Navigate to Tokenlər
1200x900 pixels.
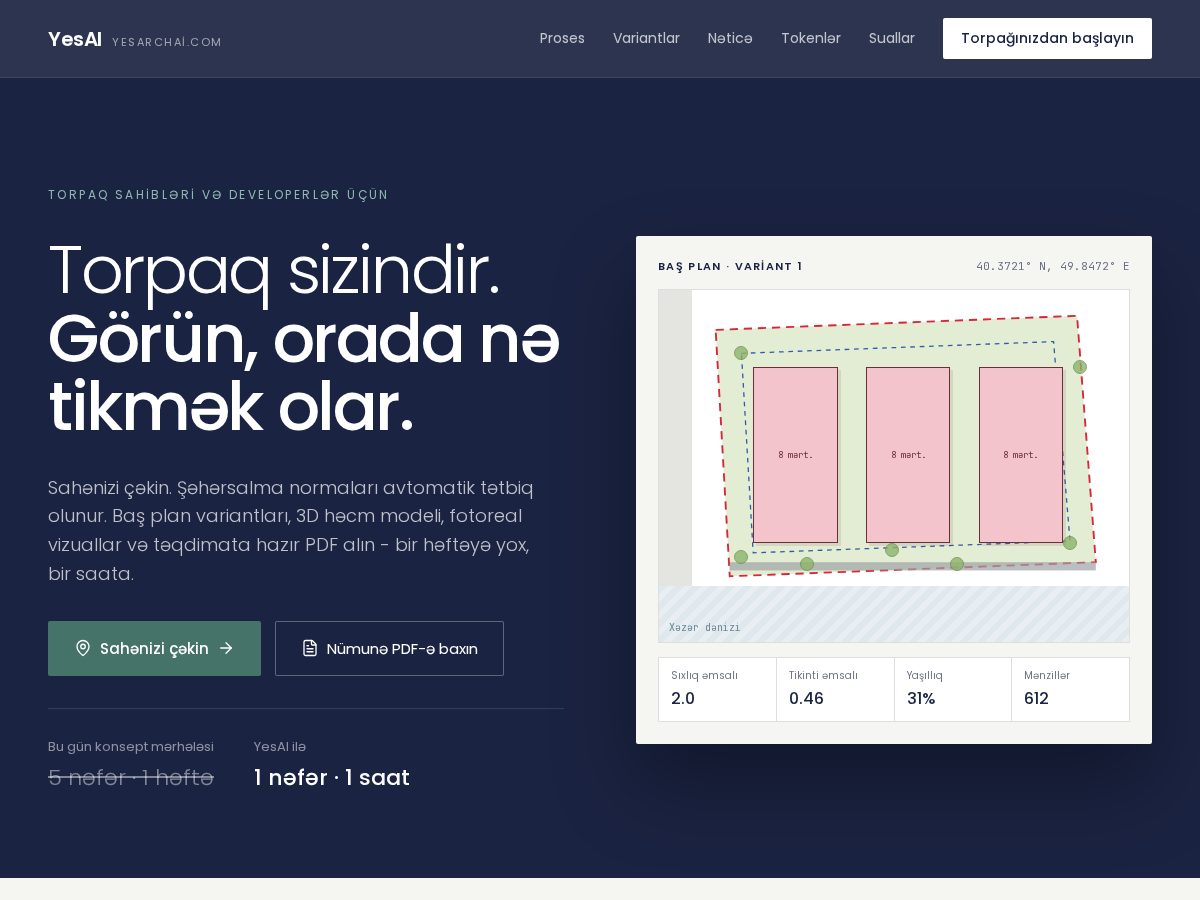coord(811,38)
